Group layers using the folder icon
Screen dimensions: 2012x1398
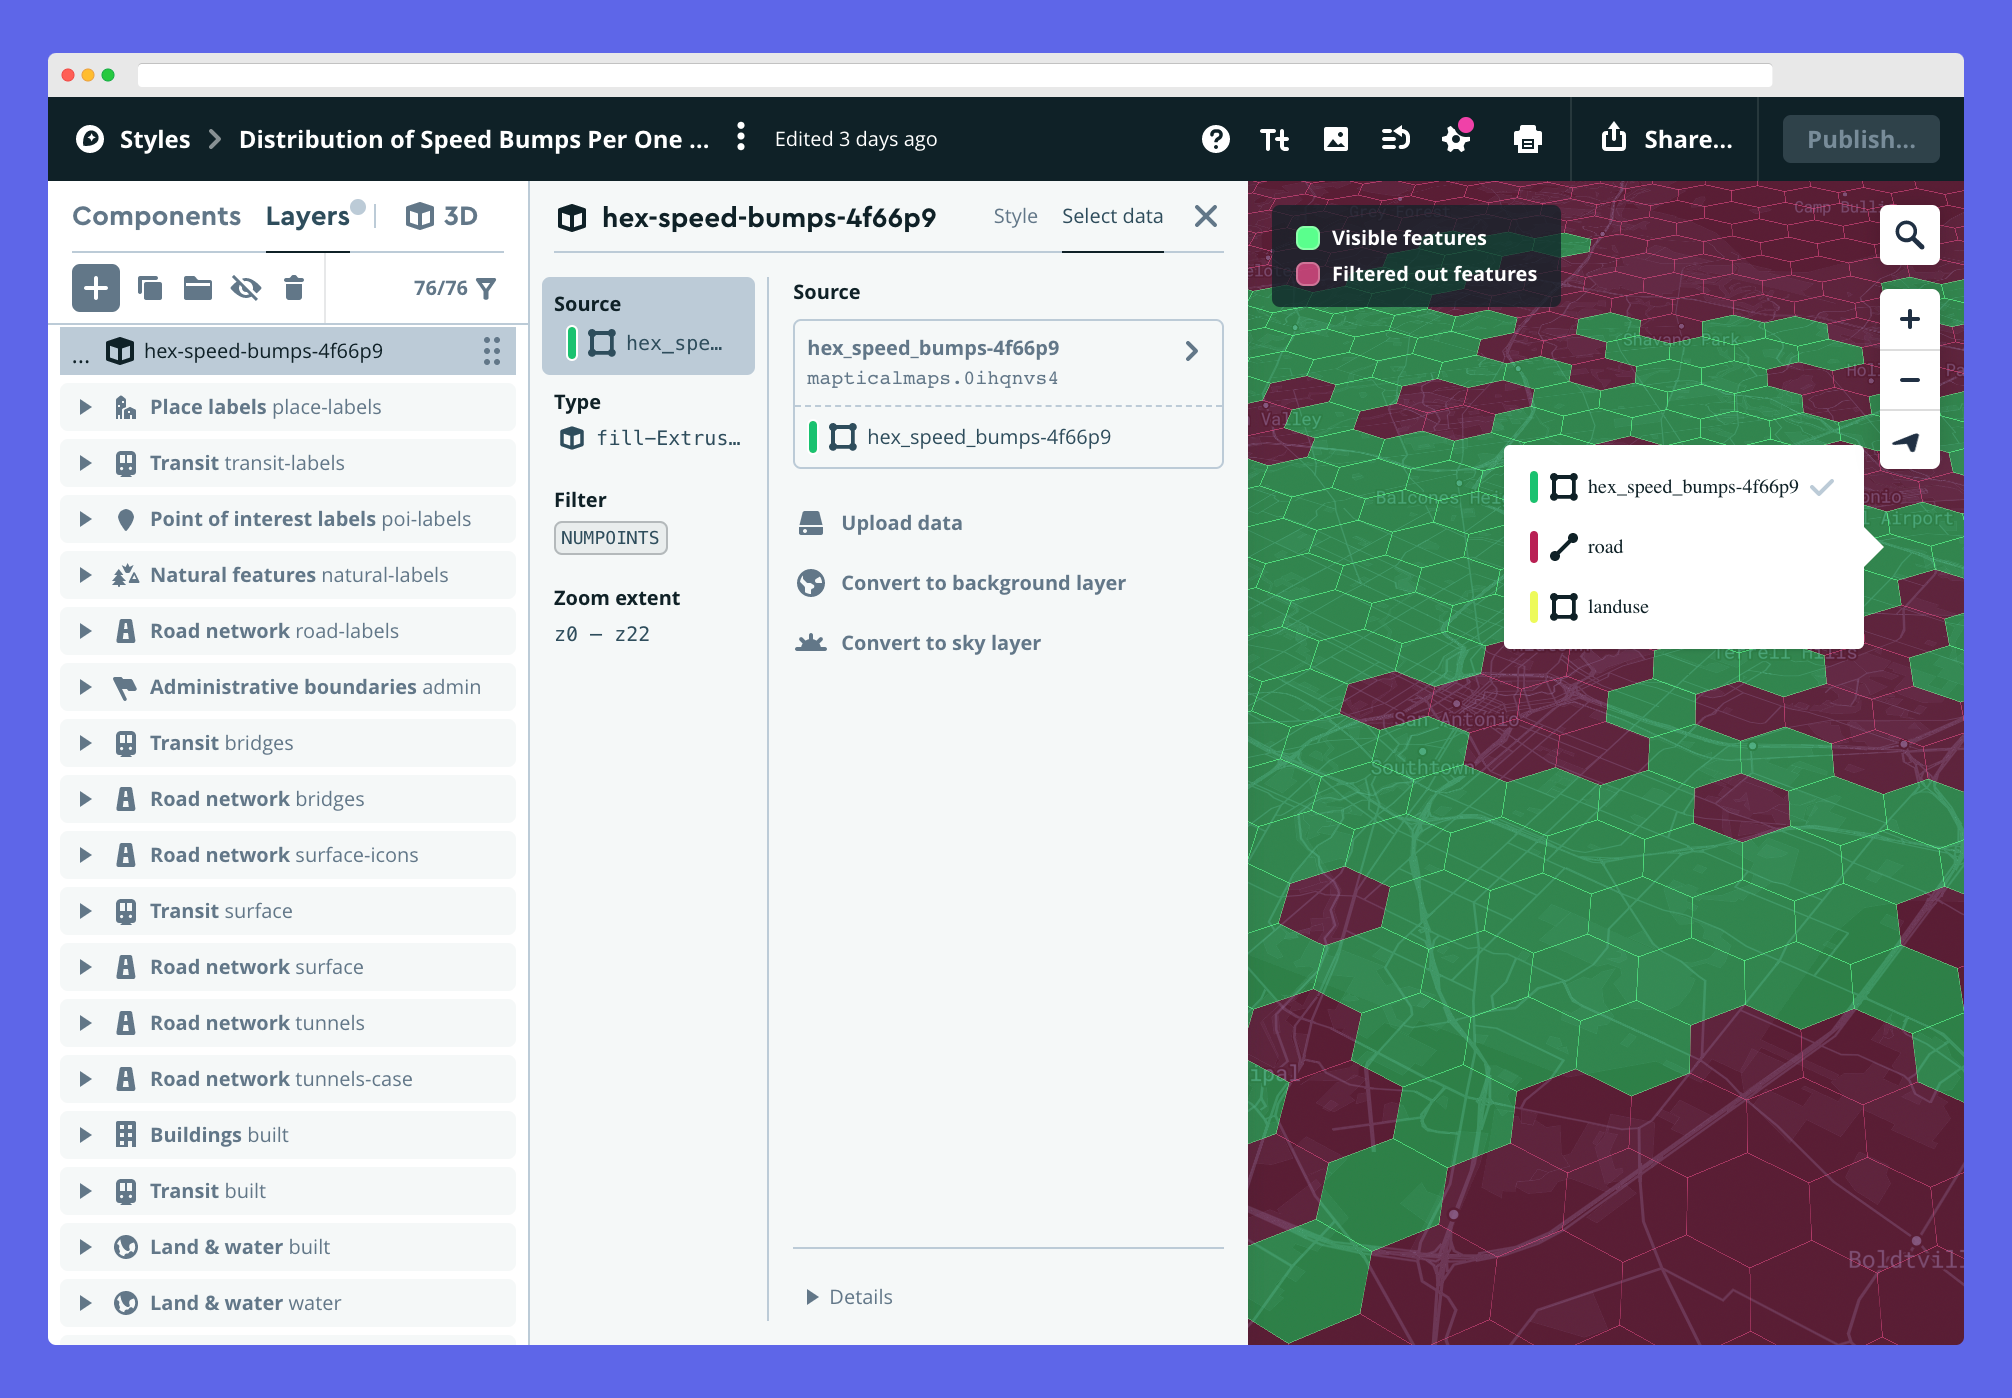pyautogui.click(x=198, y=289)
